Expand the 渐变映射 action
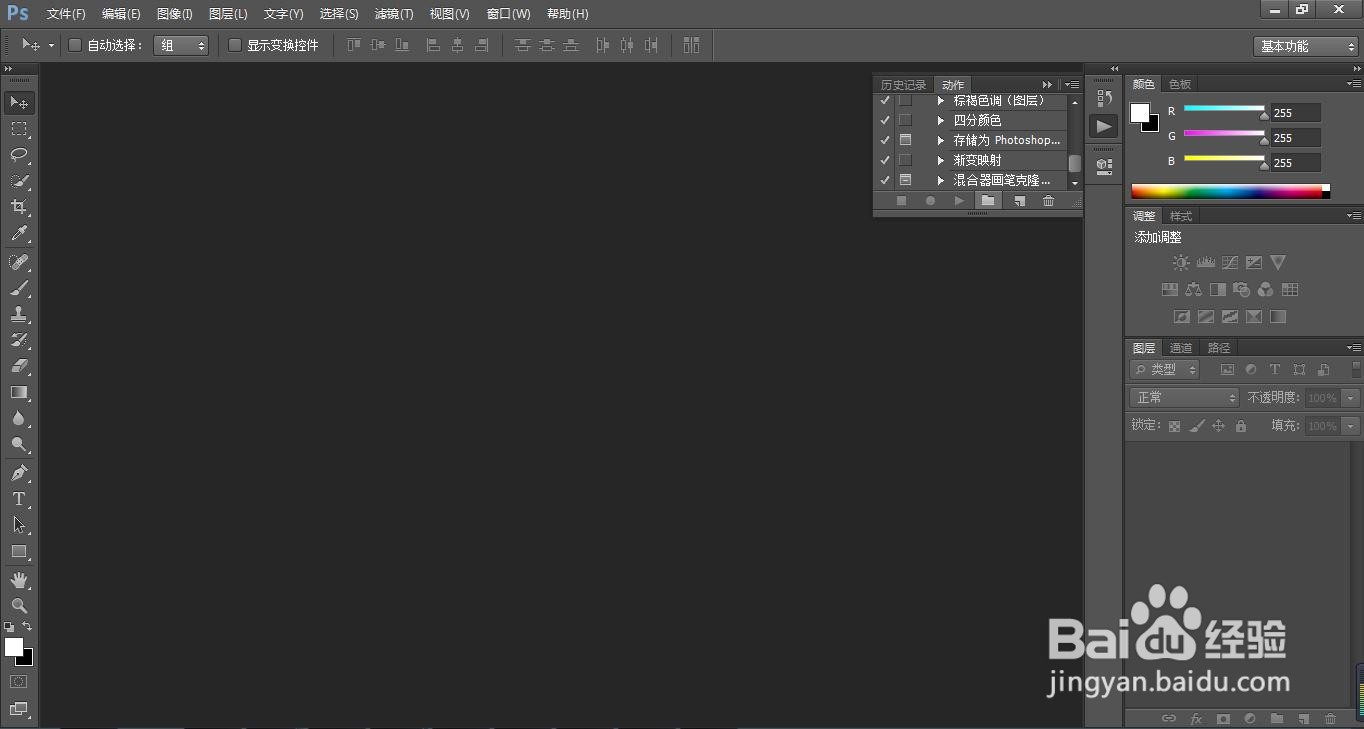The height and width of the screenshot is (729, 1364). coord(941,160)
